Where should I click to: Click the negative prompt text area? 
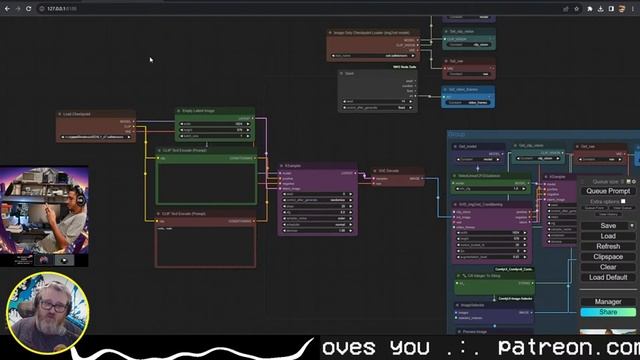205,246
